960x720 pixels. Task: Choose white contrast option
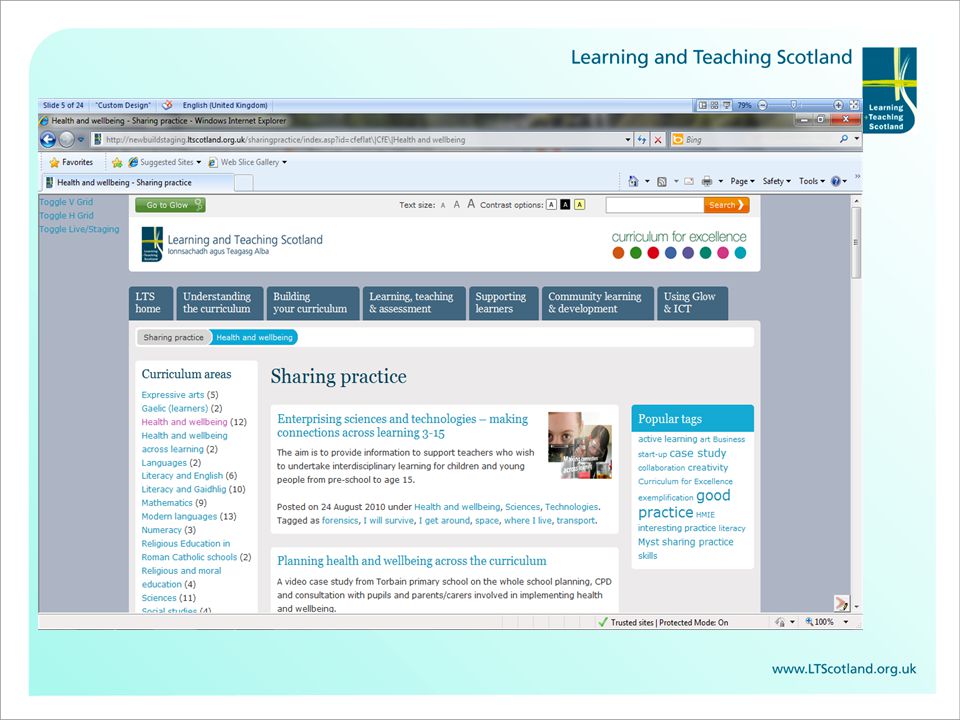coord(552,204)
